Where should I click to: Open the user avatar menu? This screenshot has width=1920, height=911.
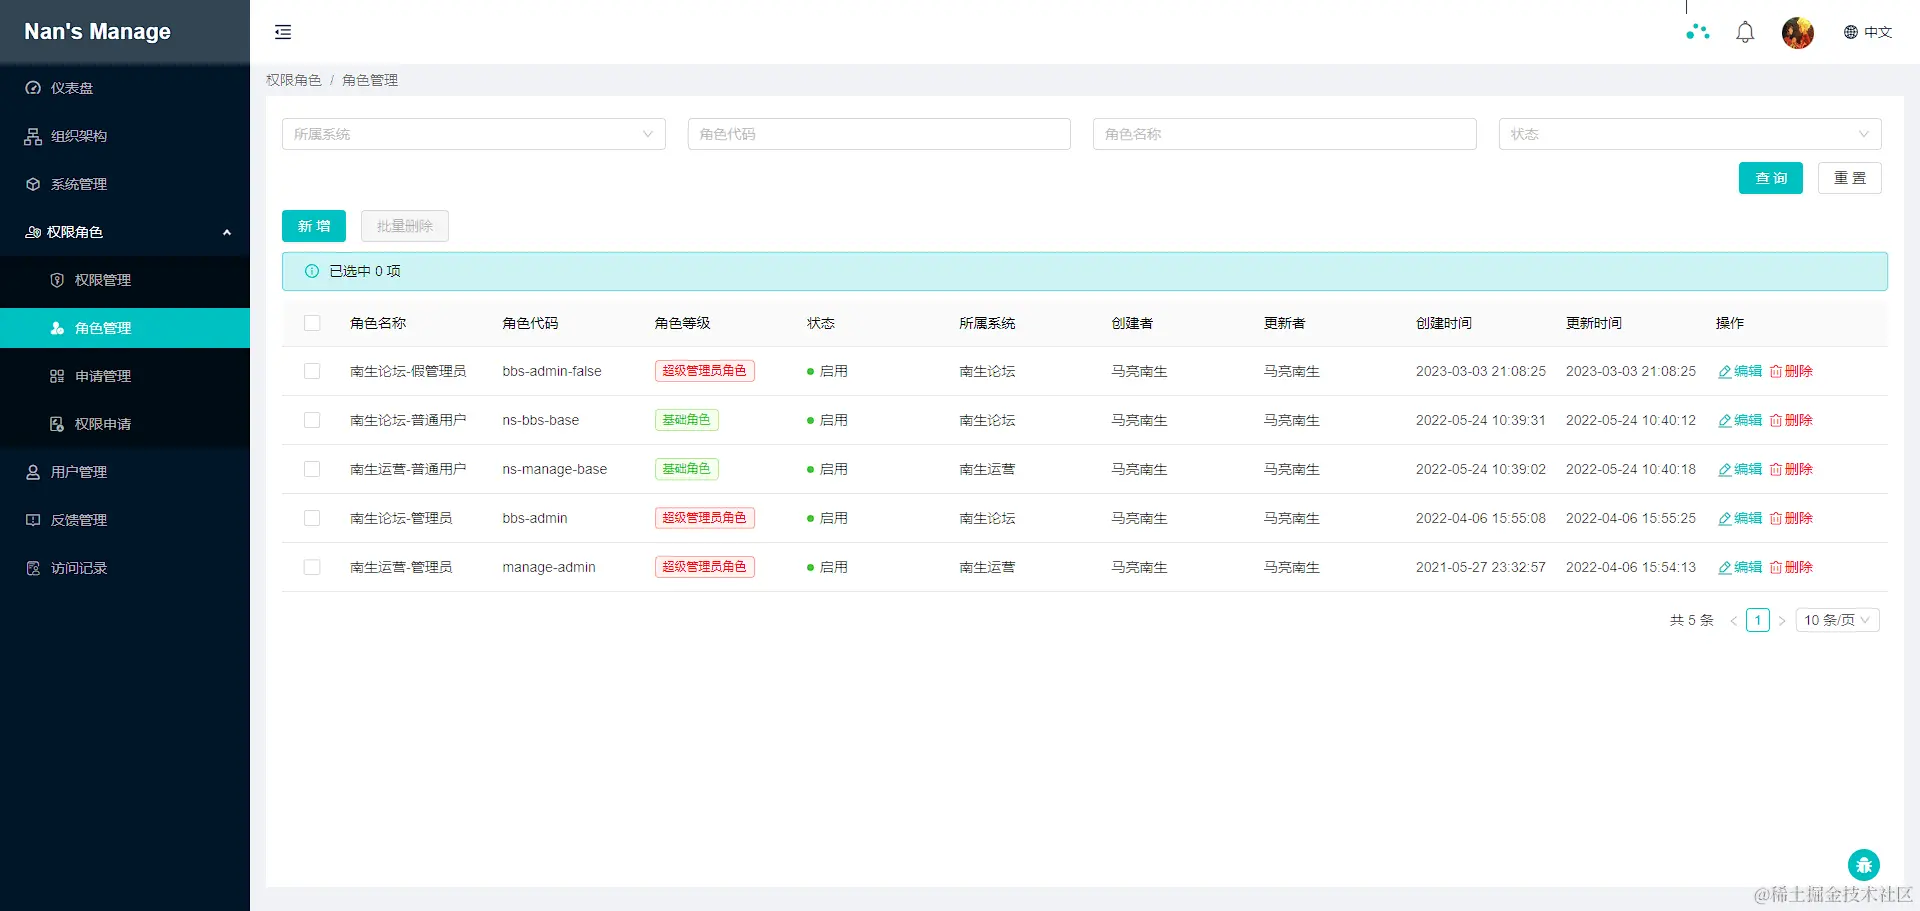pyautogui.click(x=1797, y=32)
